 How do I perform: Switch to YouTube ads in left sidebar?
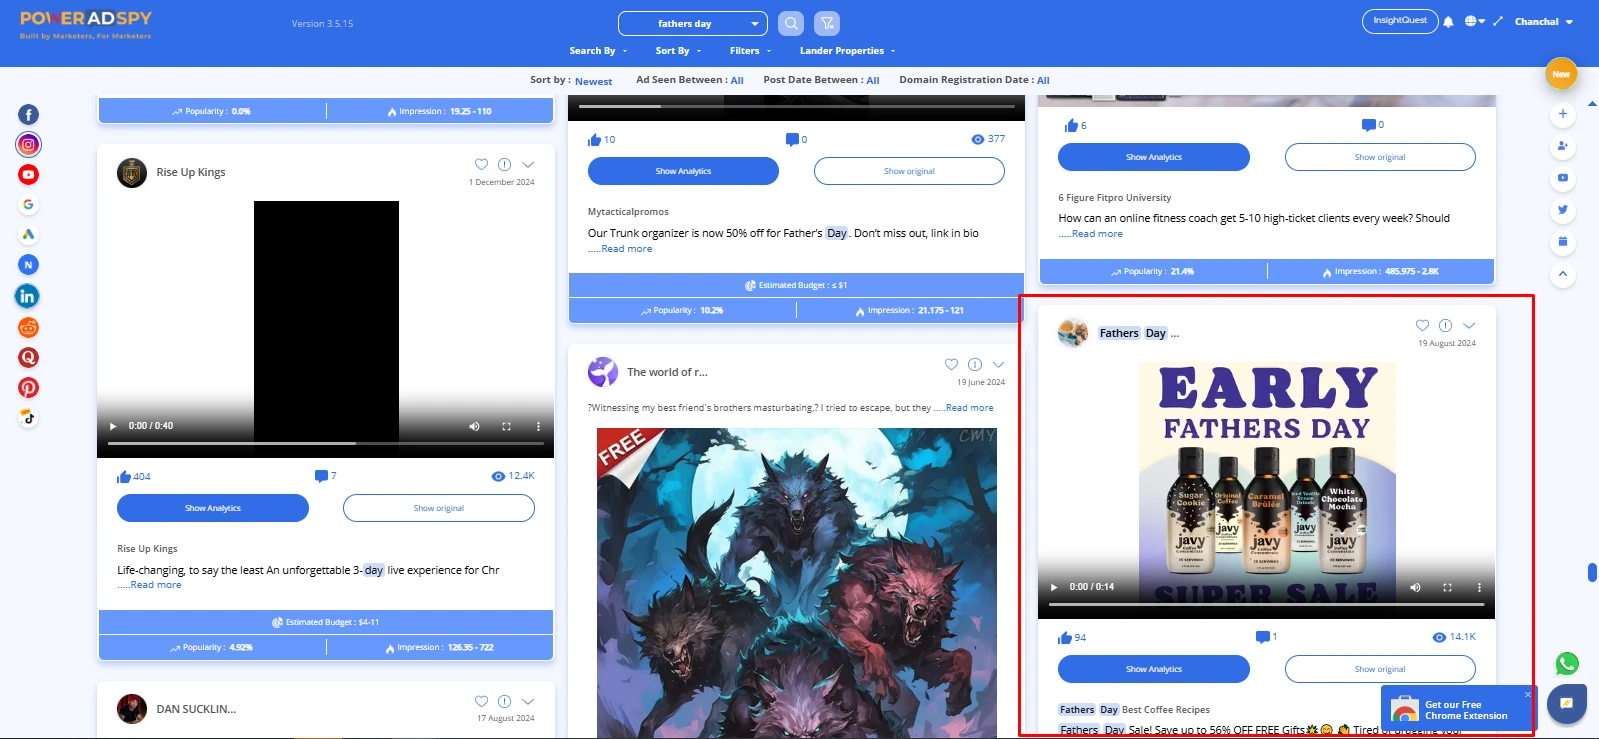coord(28,175)
